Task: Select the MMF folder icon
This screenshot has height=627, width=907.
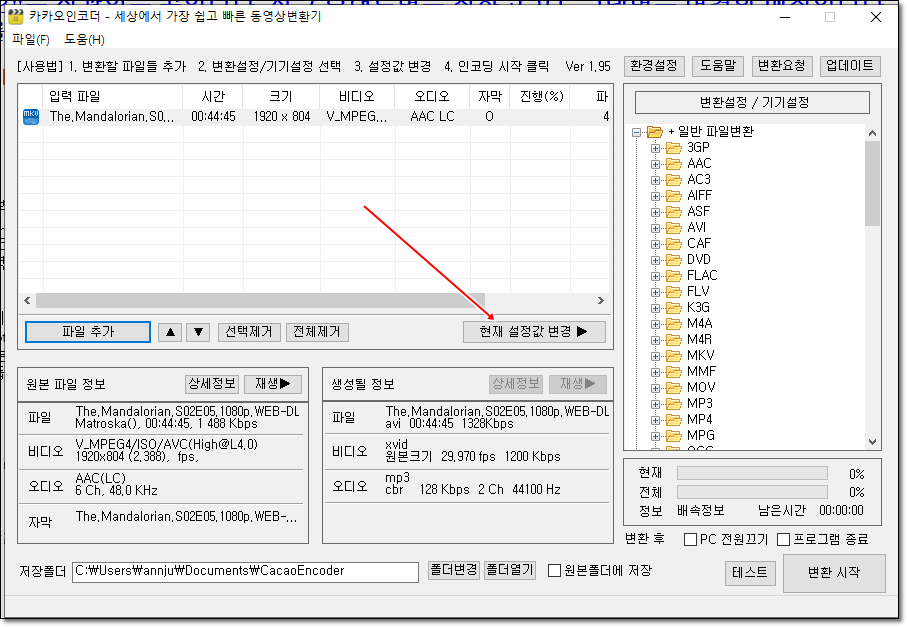Action: click(x=673, y=372)
